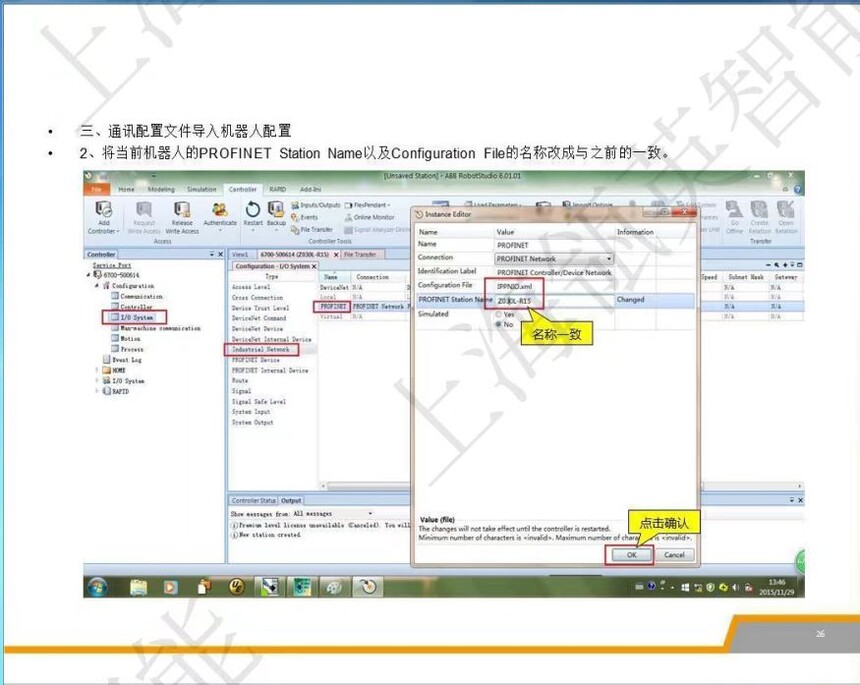The width and height of the screenshot is (860, 685).
Task: Switch to the RAPID ribbon tab
Action: [278, 189]
